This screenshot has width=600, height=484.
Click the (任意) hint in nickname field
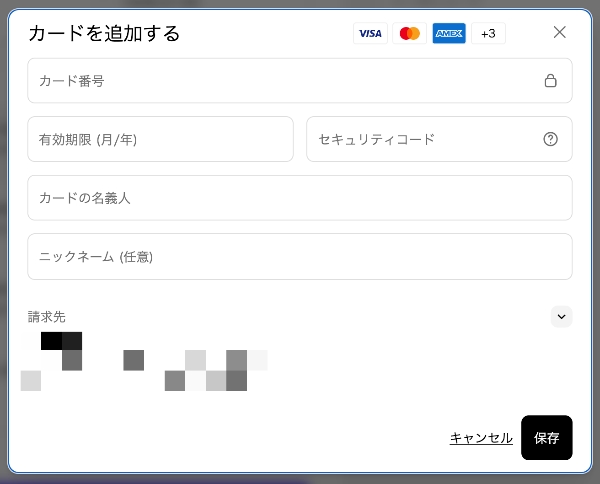coord(136,257)
